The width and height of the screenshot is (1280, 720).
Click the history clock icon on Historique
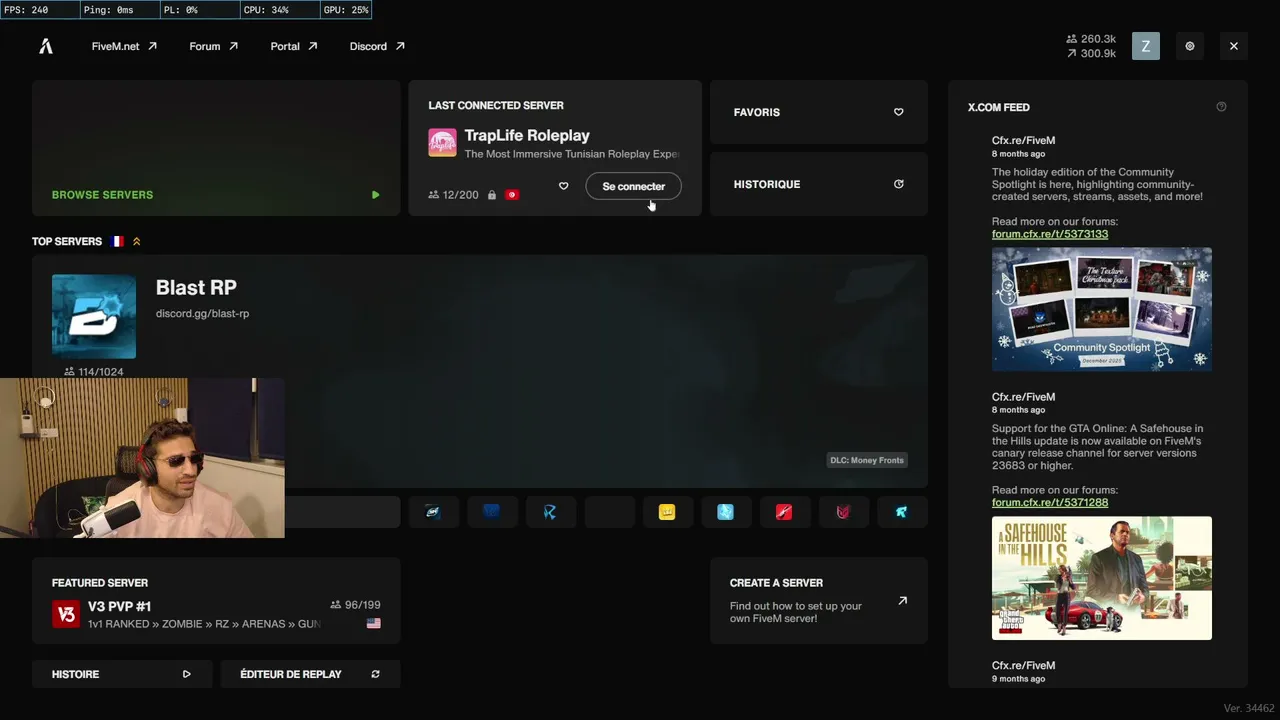coord(898,184)
